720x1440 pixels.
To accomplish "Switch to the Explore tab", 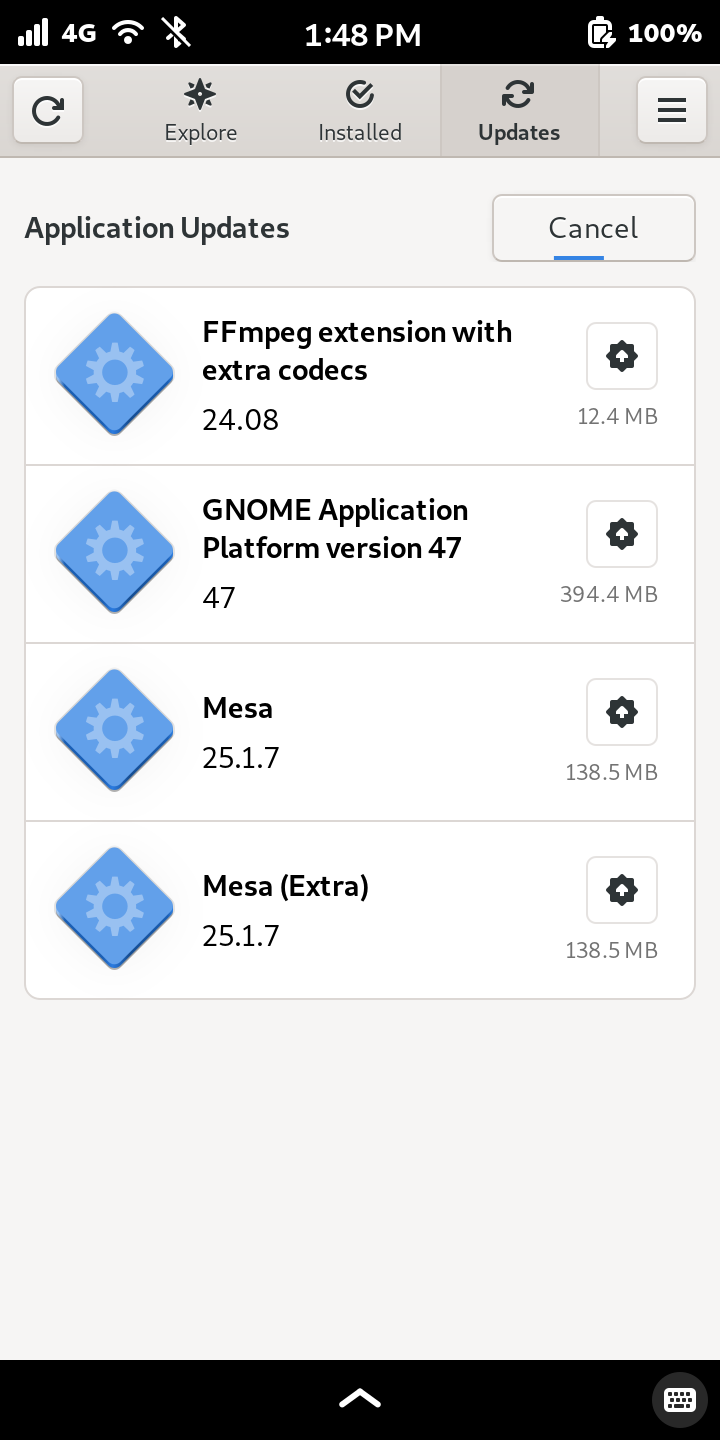I will pos(201,111).
